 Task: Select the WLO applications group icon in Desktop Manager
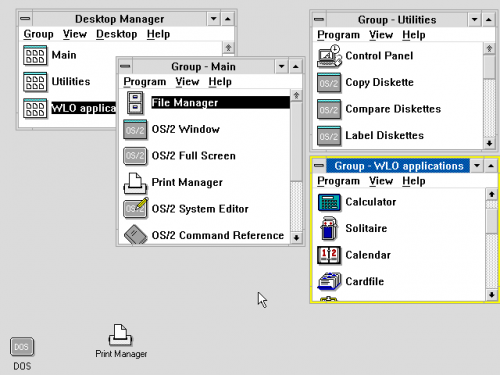35,109
